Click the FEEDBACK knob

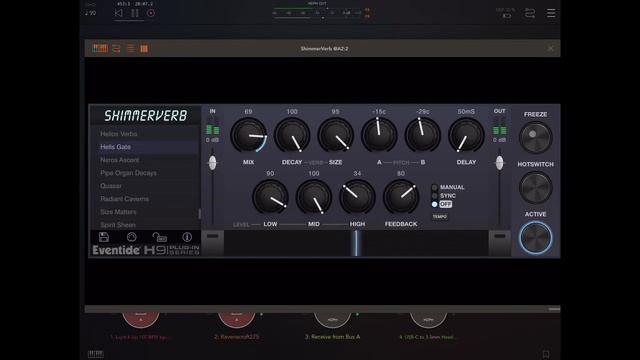[401, 197]
